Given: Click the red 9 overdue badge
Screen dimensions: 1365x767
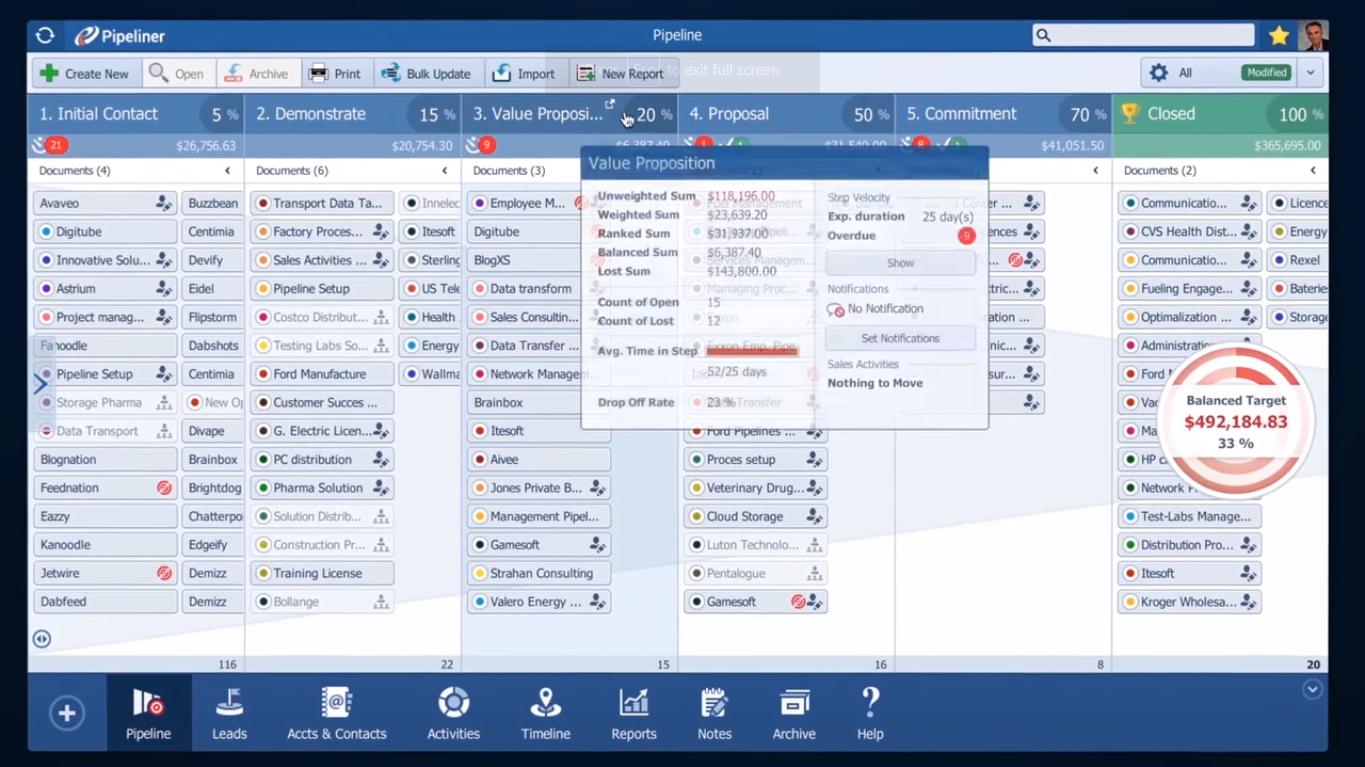Looking at the screenshot, I should pos(487,145).
